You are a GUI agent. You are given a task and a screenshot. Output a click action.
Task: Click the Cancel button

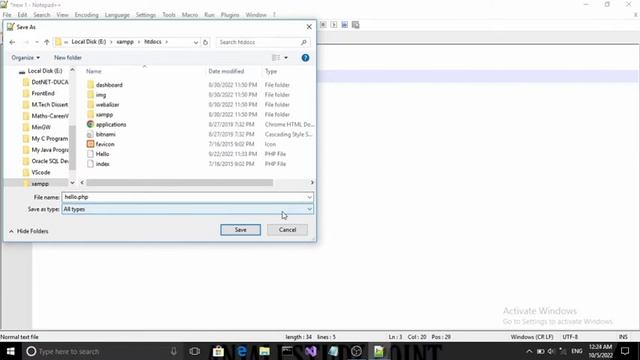[x=287, y=230]
